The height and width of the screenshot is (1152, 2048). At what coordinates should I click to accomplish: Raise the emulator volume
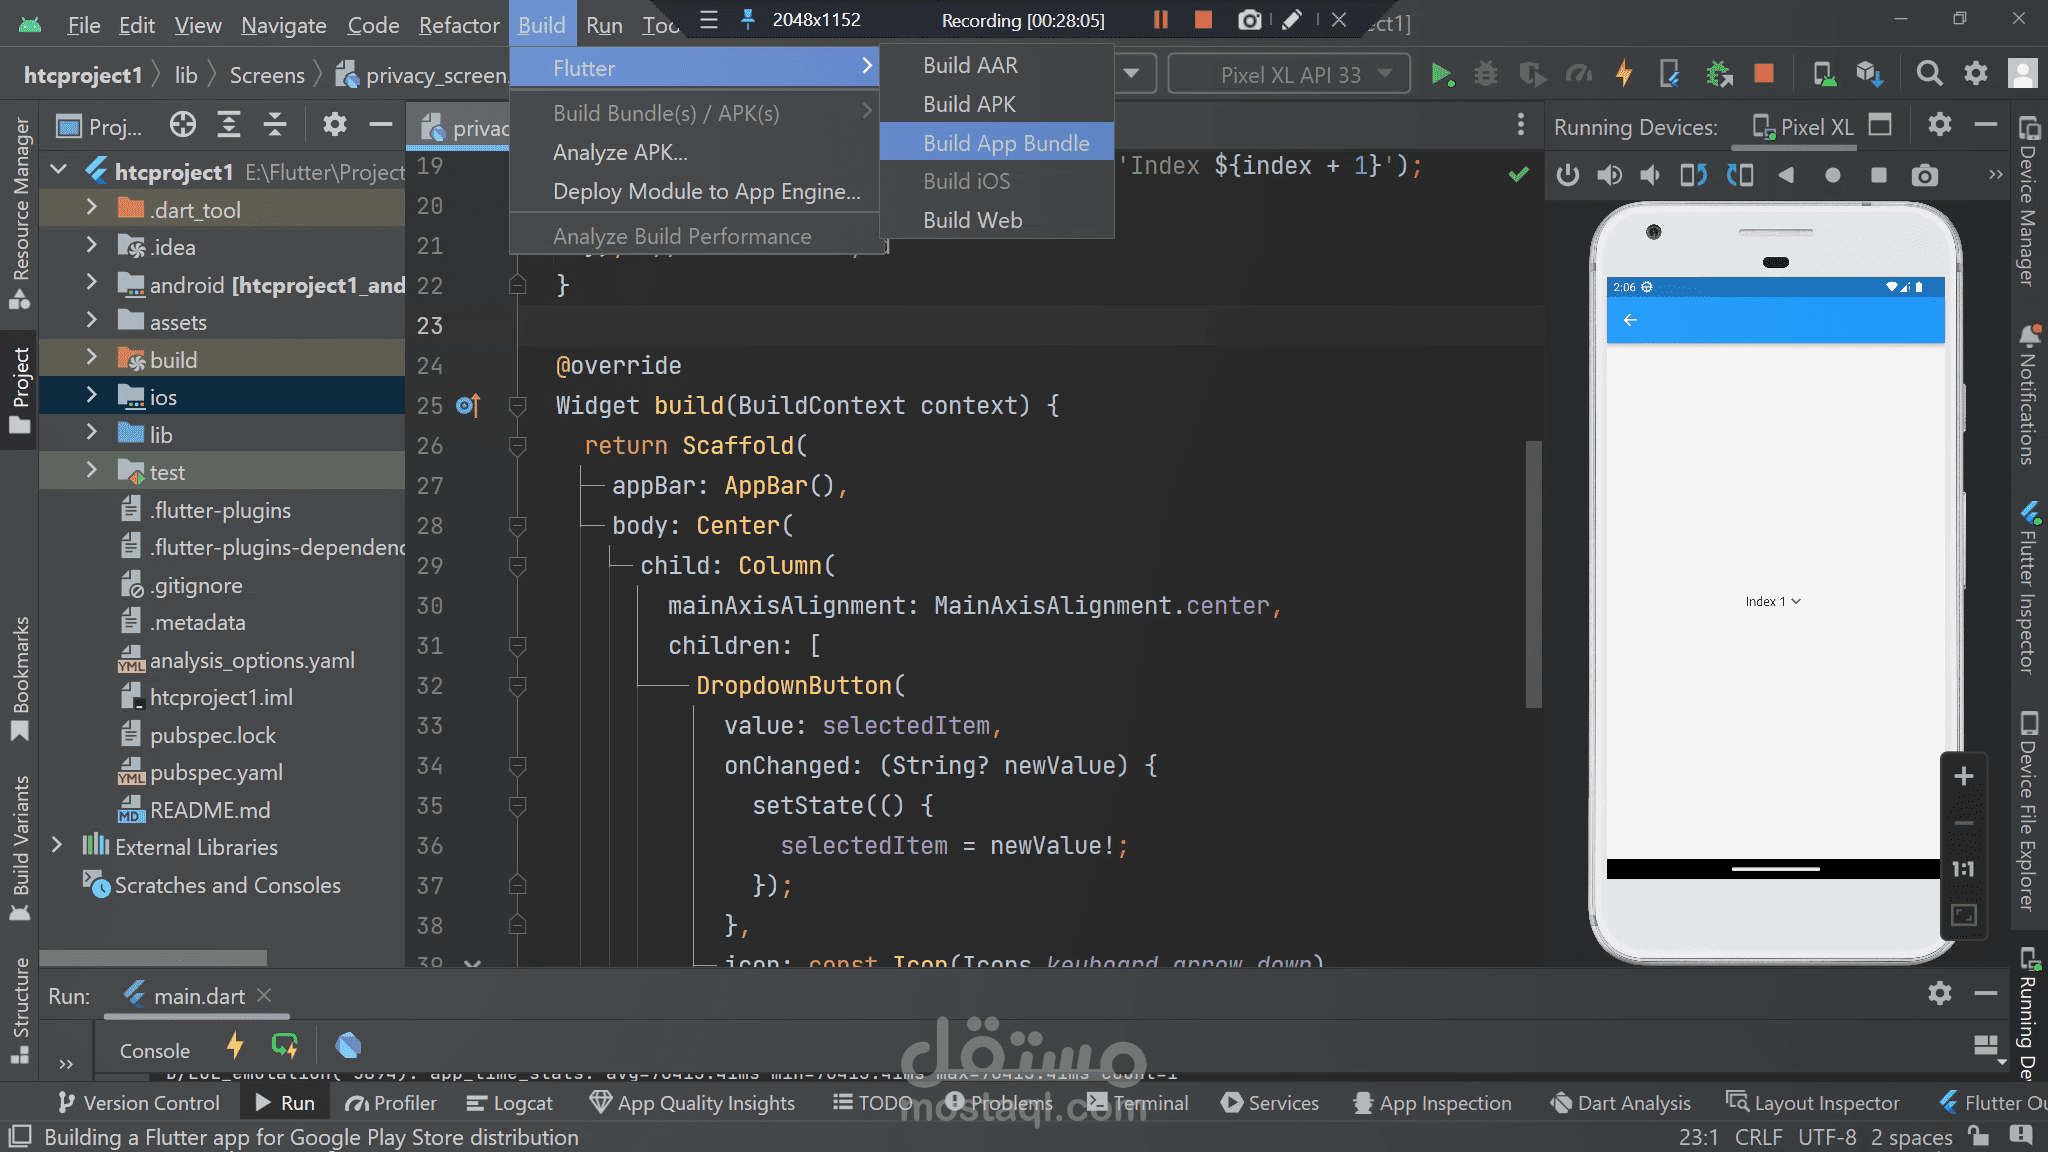(x=1609, y=176)
